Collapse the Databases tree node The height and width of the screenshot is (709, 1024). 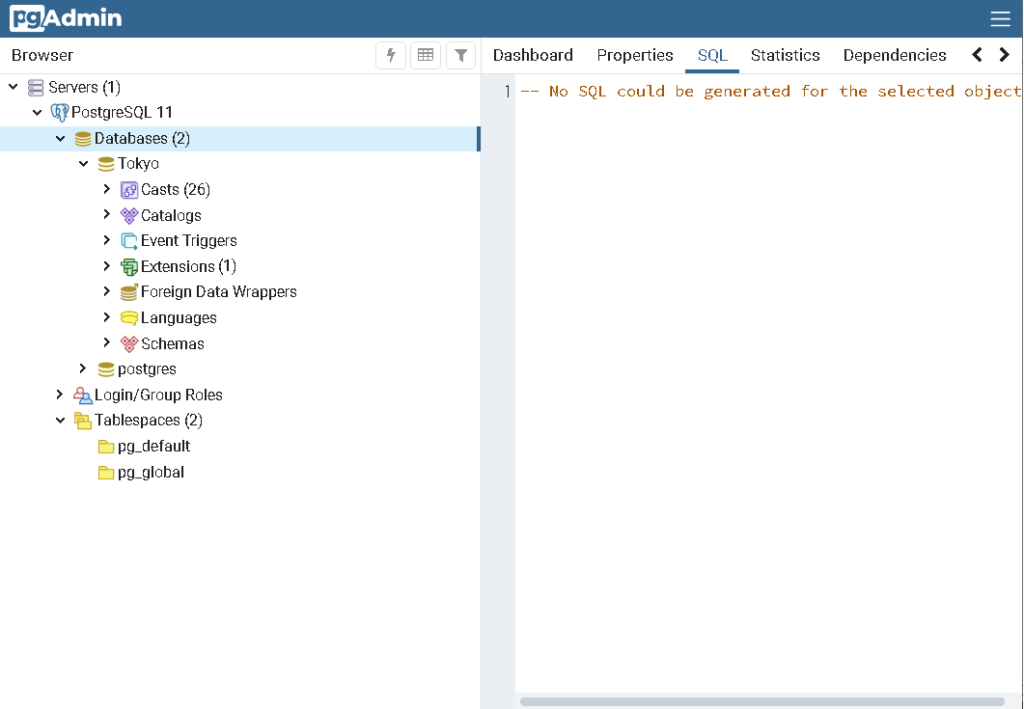pyautogui.click(x=61, y=138)
